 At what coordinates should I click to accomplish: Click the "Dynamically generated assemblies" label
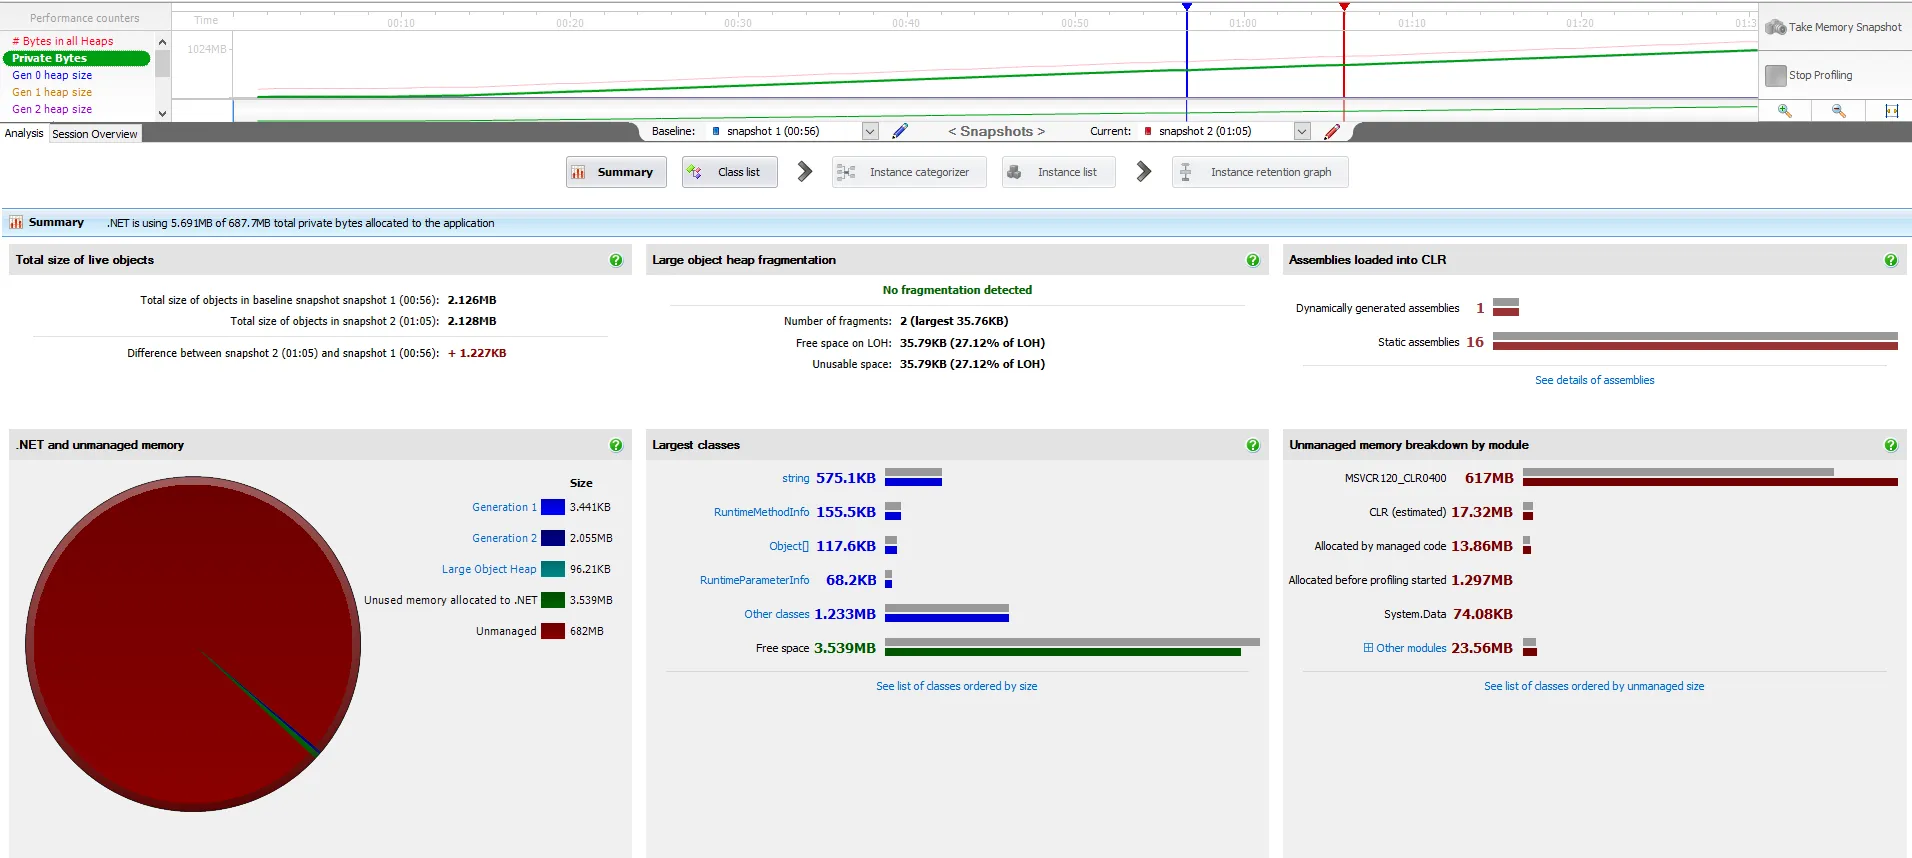1377,308
